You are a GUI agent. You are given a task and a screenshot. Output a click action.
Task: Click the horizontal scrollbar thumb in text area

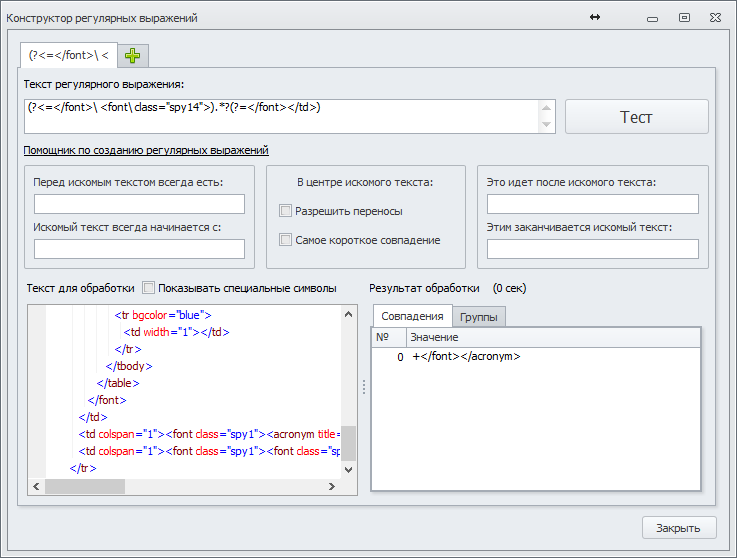coord(85,487)
